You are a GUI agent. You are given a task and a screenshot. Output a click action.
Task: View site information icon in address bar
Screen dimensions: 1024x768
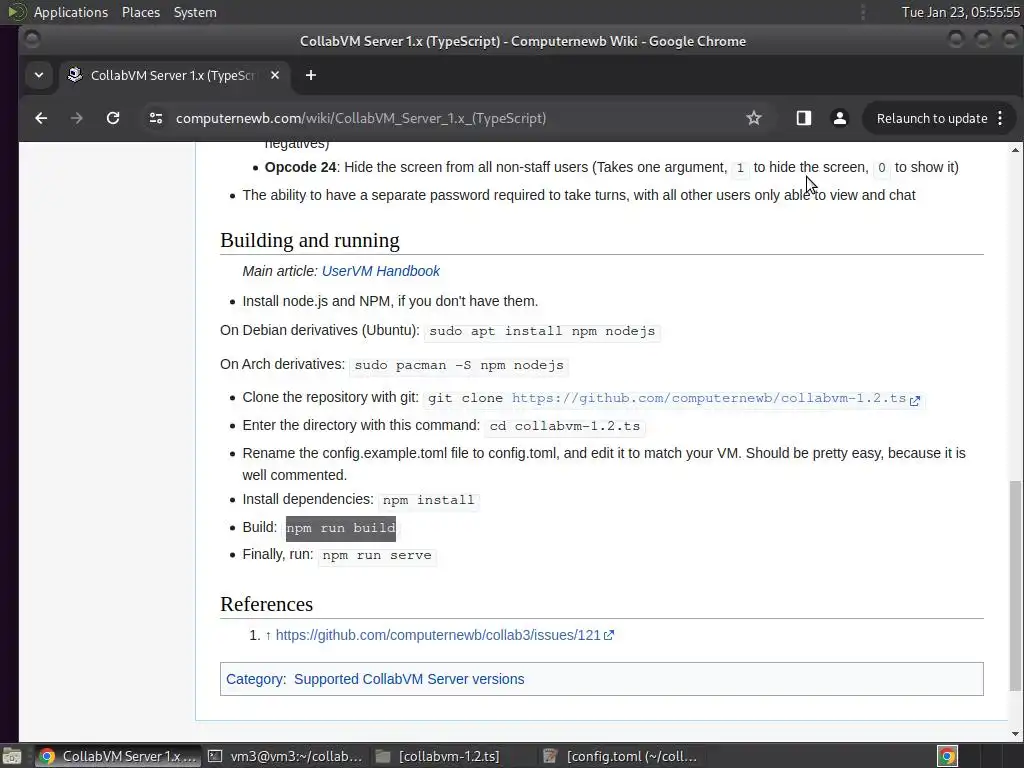[155, 118]
